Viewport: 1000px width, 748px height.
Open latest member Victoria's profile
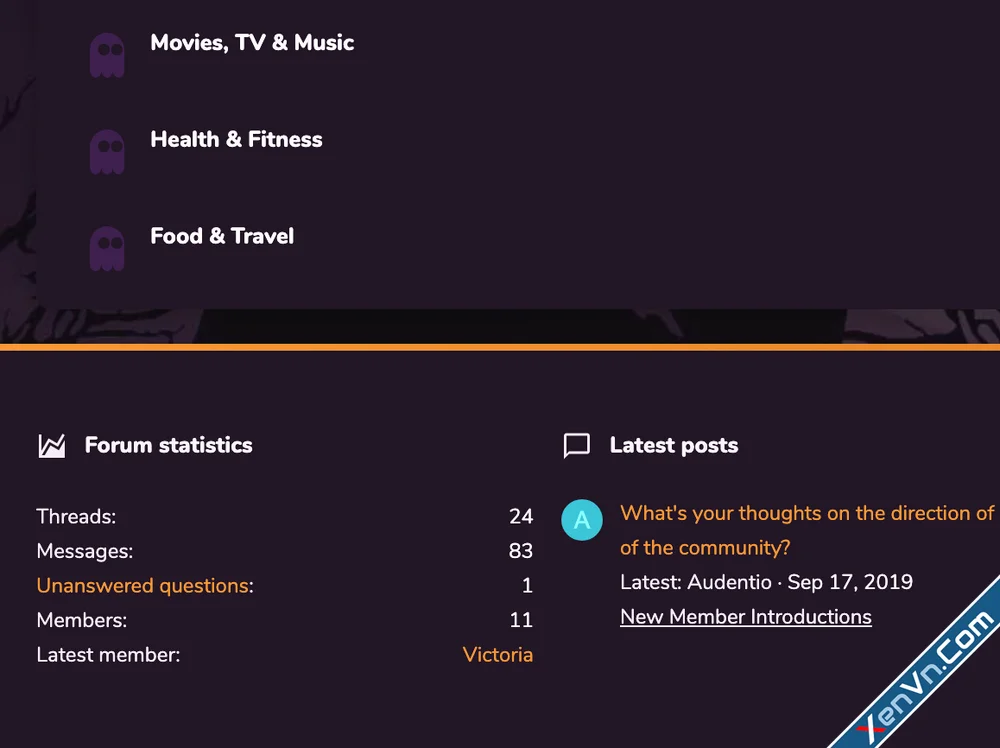[498, 654]
